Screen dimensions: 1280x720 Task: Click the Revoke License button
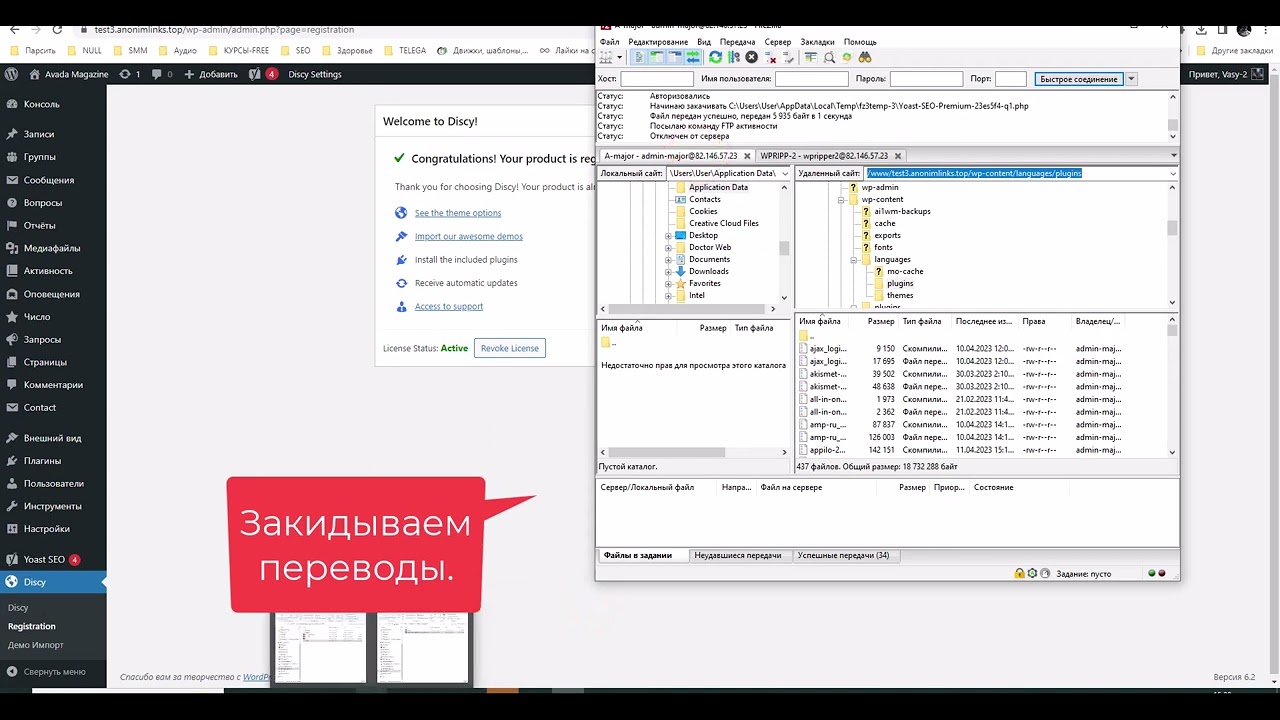click(x=510, y=348)
